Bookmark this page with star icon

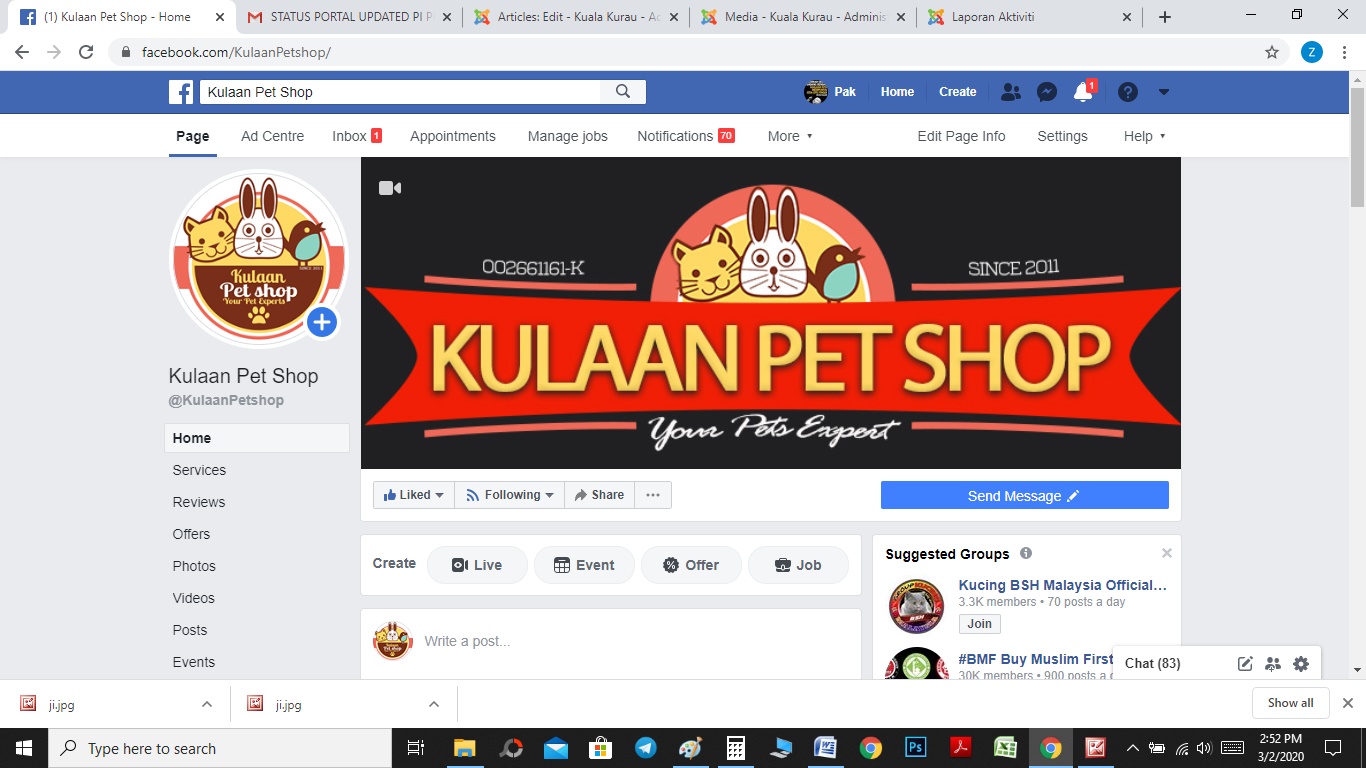pyautogui.click(x=1272, y=52)
